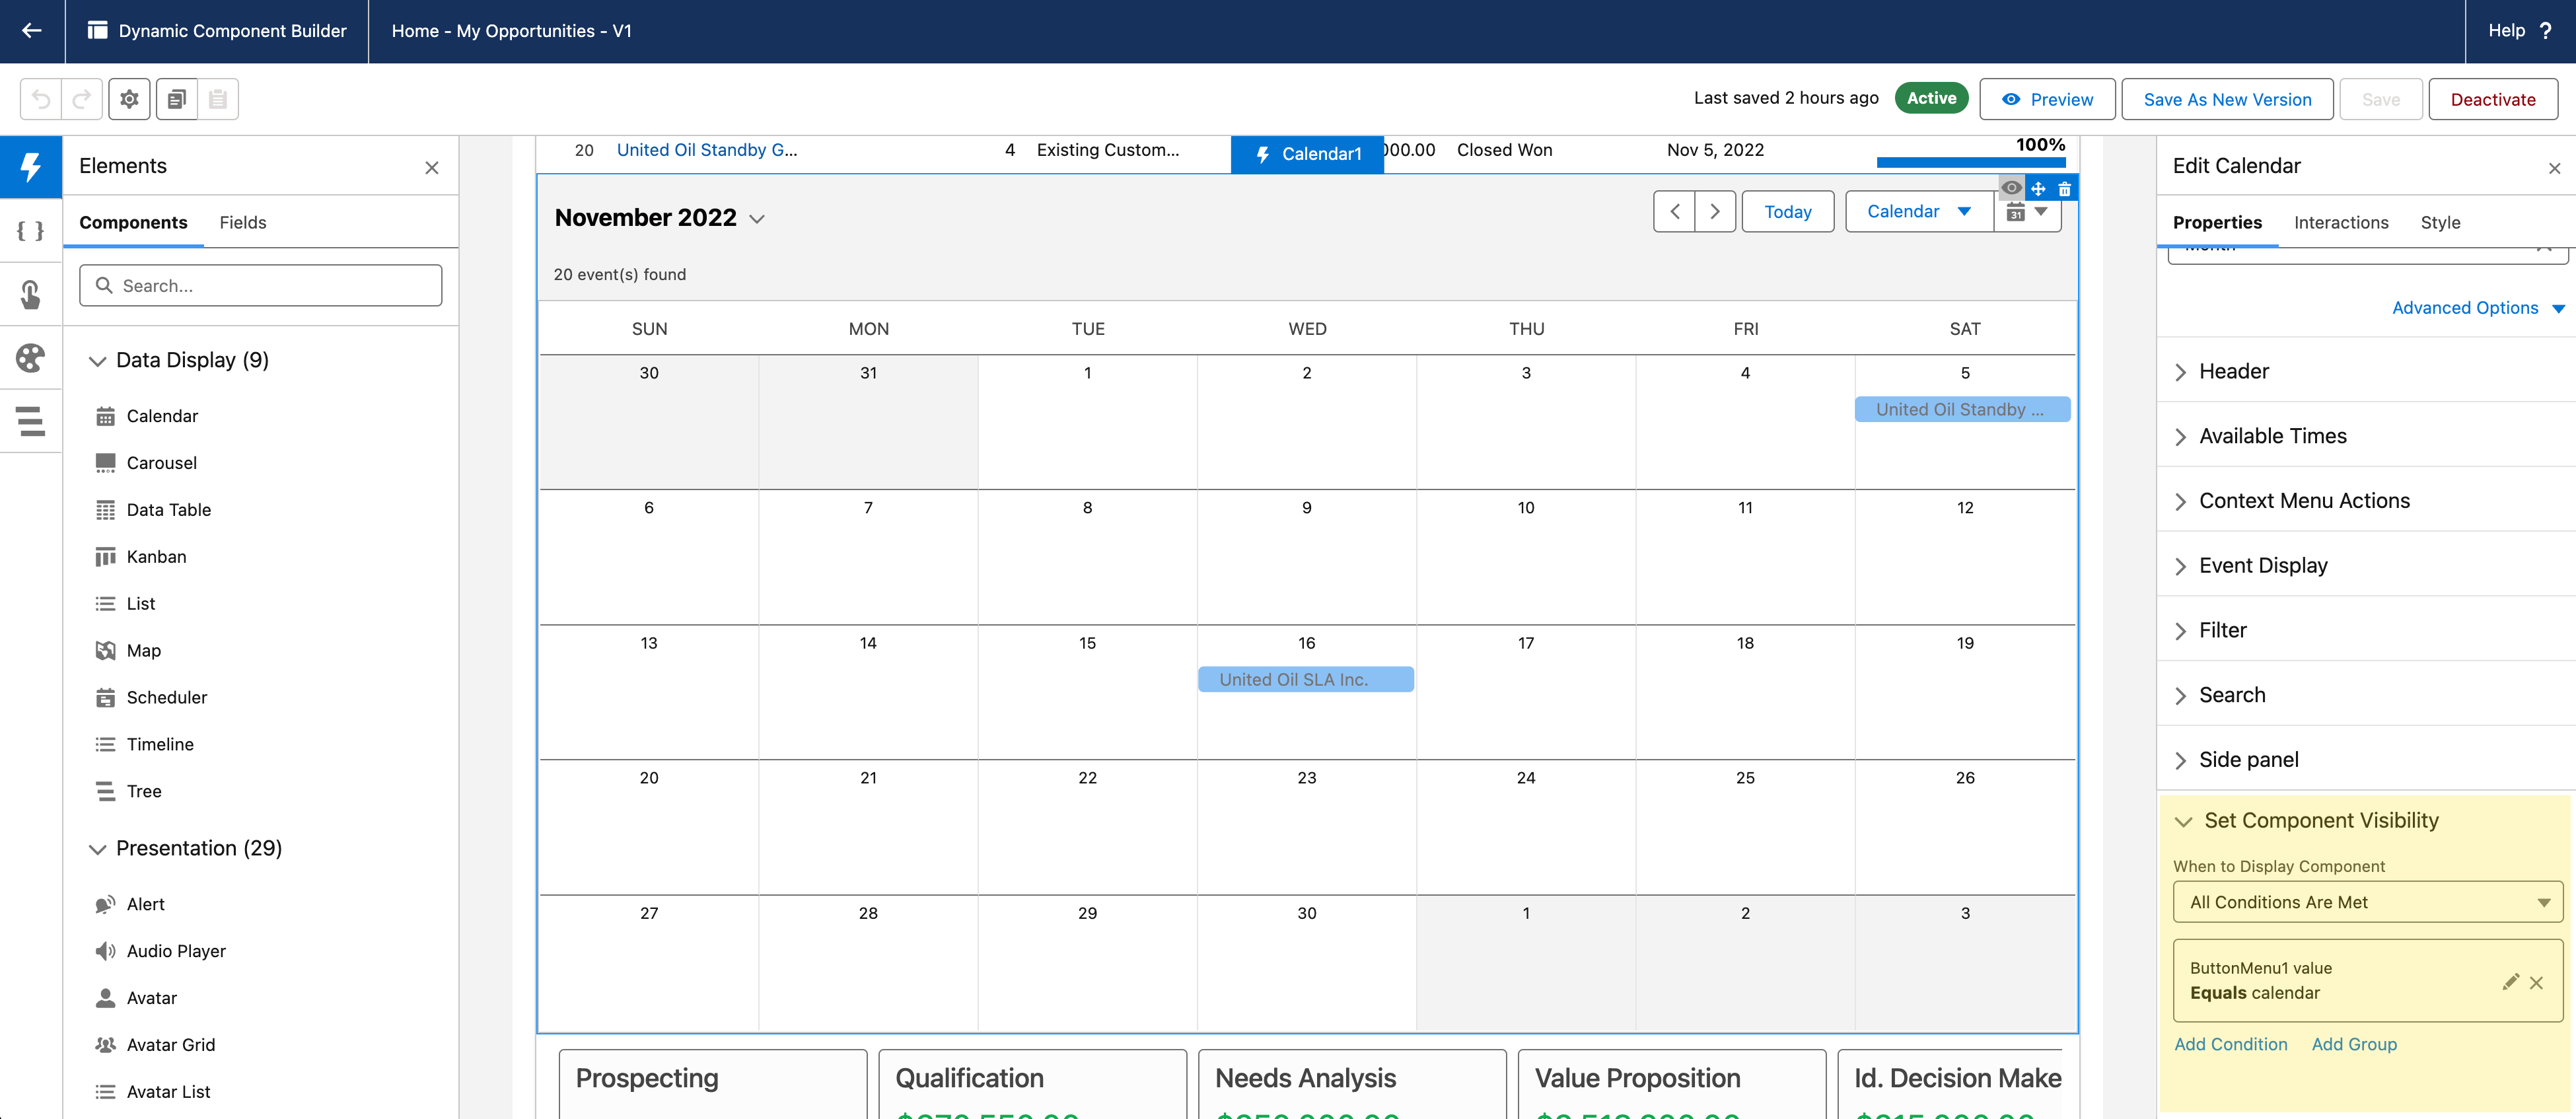
Task: Click the Deactivate button
Action: 2492,99
